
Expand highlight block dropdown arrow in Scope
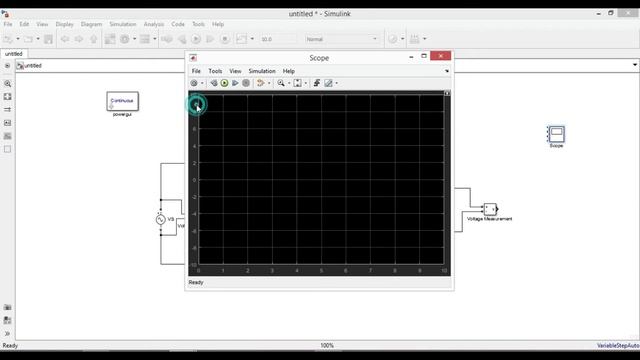[x=269, y=84]
